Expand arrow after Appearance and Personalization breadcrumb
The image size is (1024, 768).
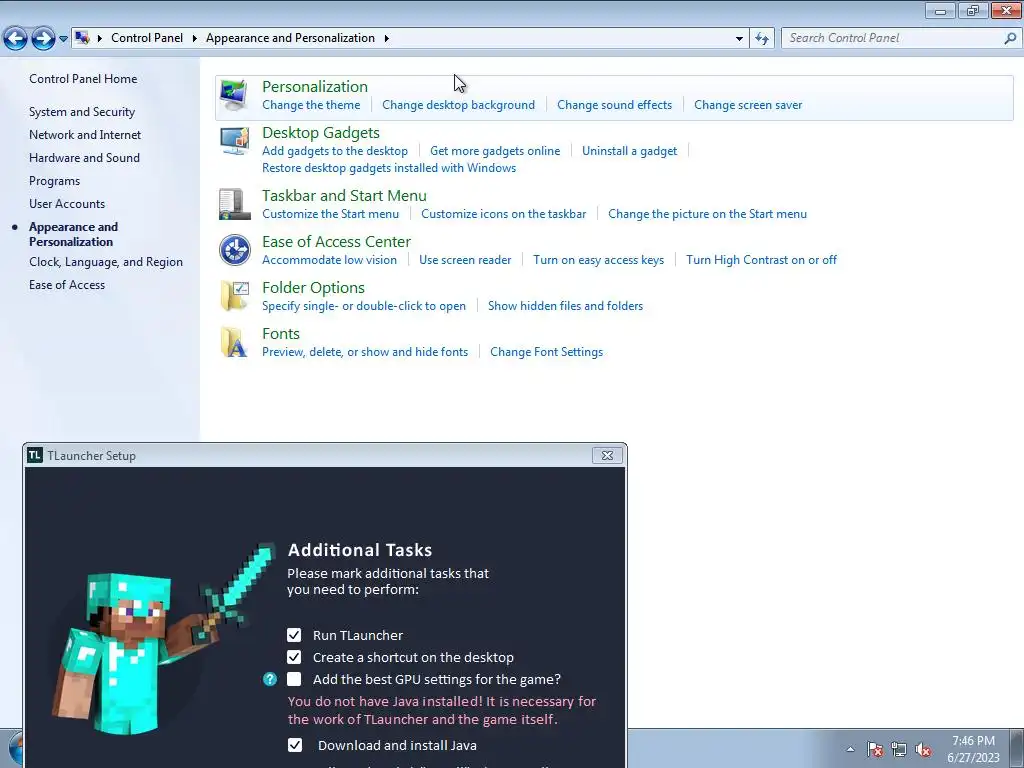tap(387, 38)
